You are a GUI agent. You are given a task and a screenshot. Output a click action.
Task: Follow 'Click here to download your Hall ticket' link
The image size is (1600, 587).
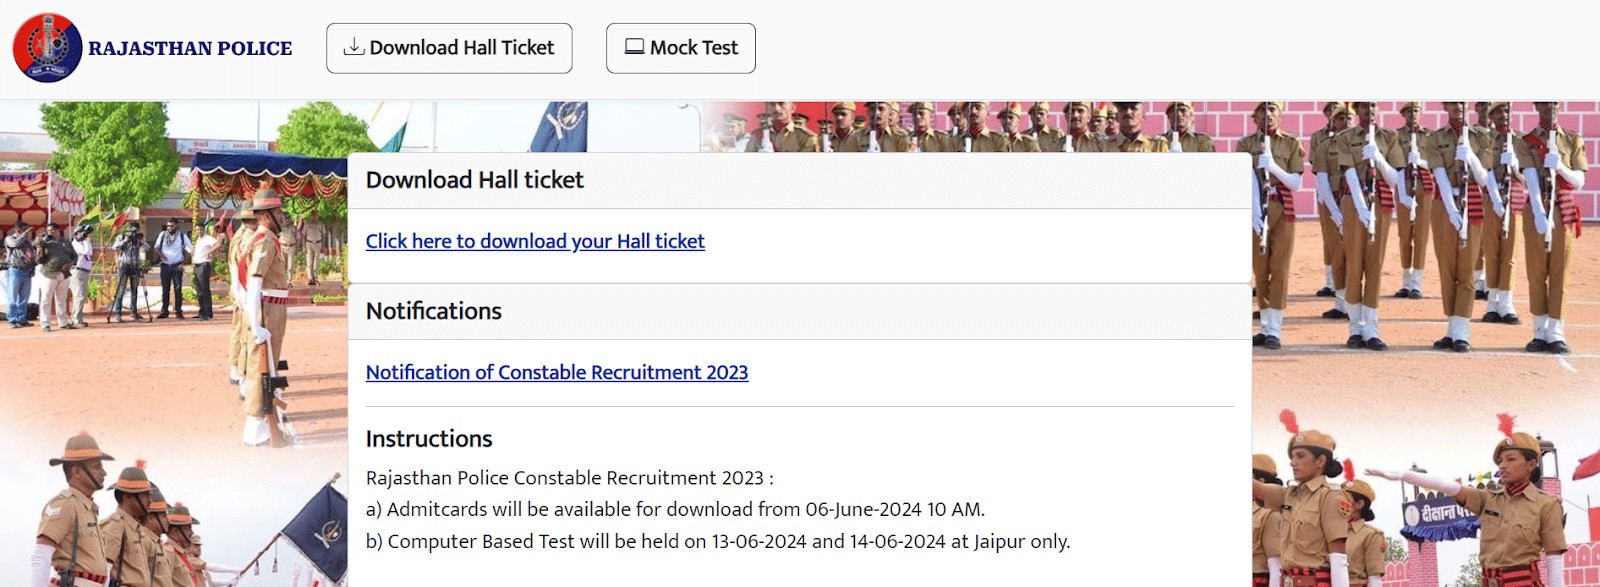(535, 241)
